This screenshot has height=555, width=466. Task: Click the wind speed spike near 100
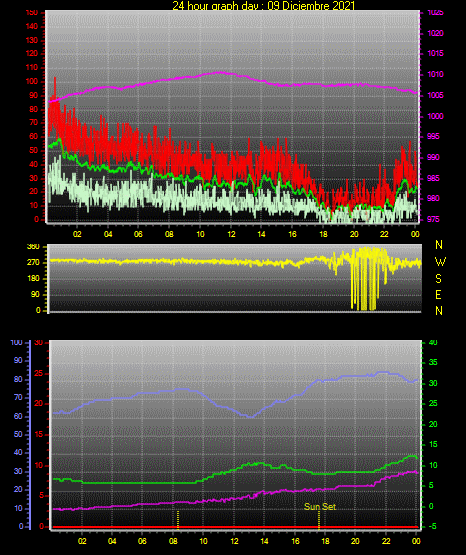click(55, 80)
